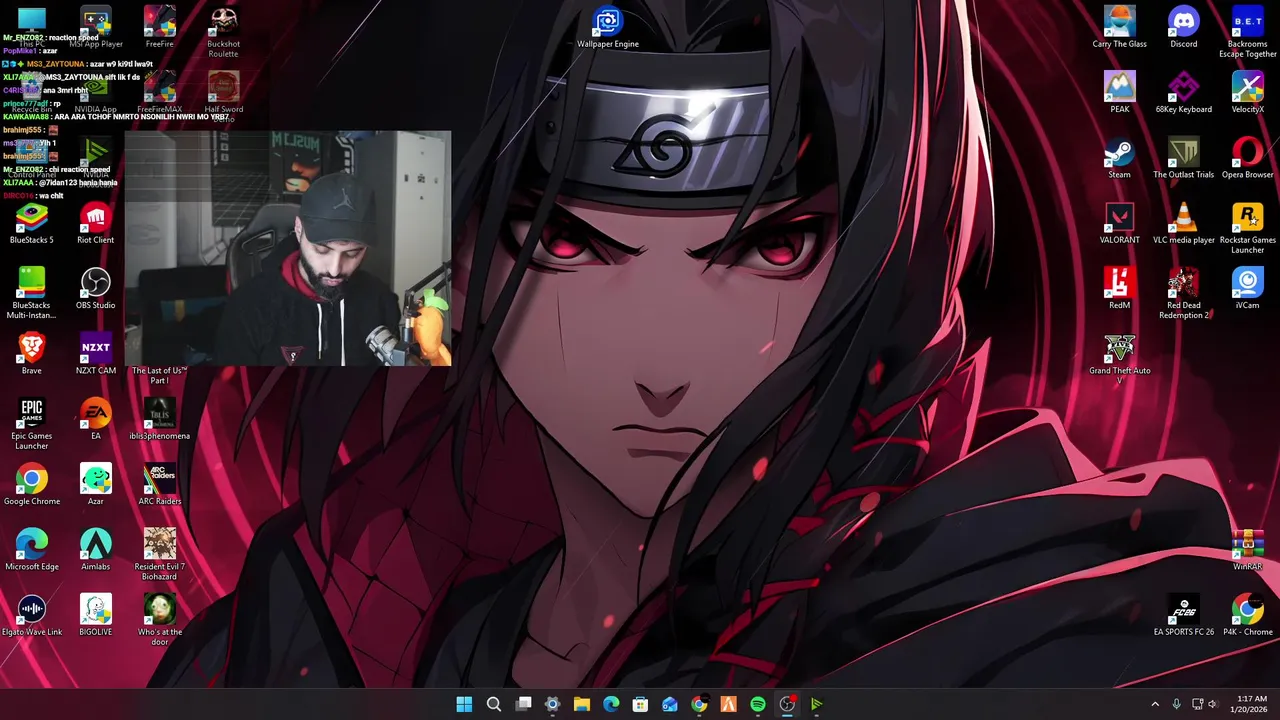Launch ARC Raiders desktop shortcut

160,486
